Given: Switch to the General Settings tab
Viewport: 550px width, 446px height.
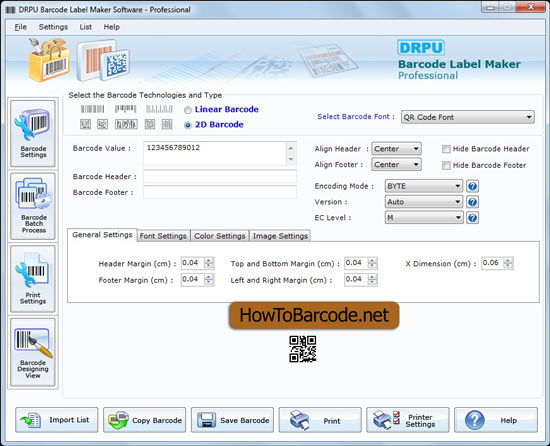Looking at the screenshot, I should point(102,235).
